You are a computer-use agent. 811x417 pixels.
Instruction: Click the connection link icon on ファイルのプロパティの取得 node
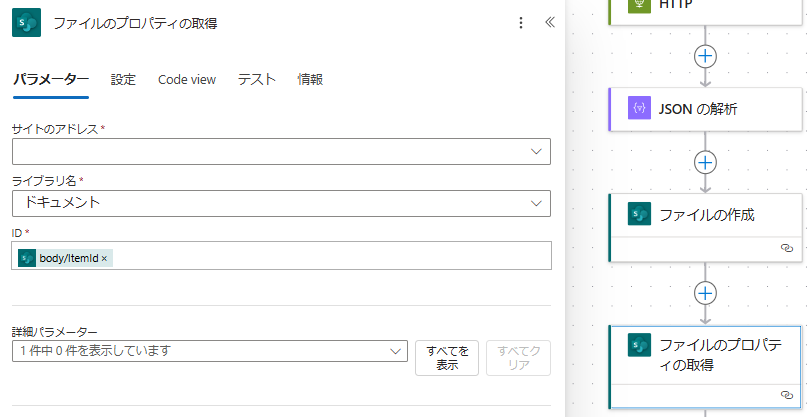coord(787,395)
